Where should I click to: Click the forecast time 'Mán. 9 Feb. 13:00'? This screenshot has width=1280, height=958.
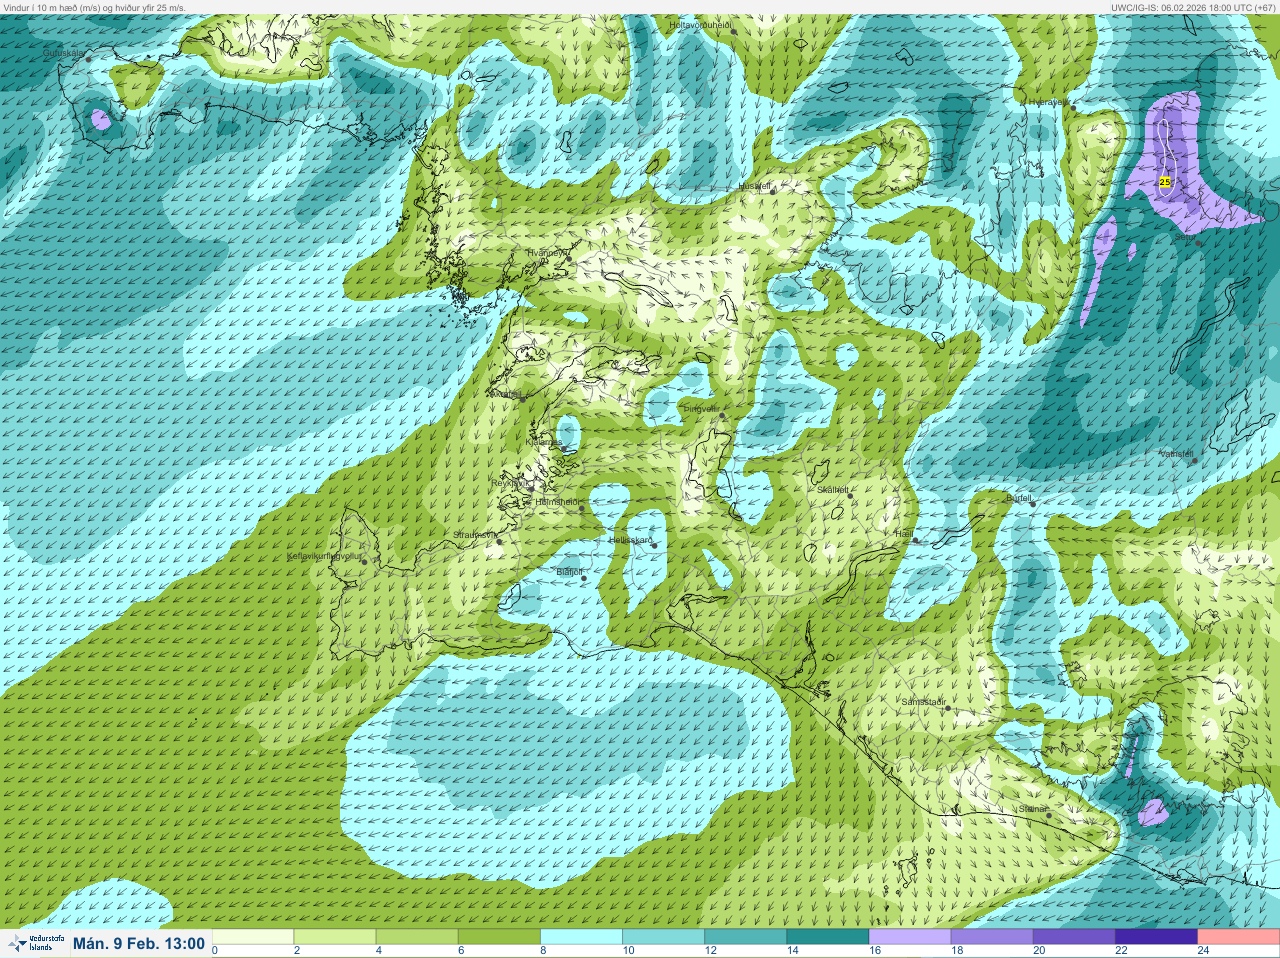pos(139,943)
